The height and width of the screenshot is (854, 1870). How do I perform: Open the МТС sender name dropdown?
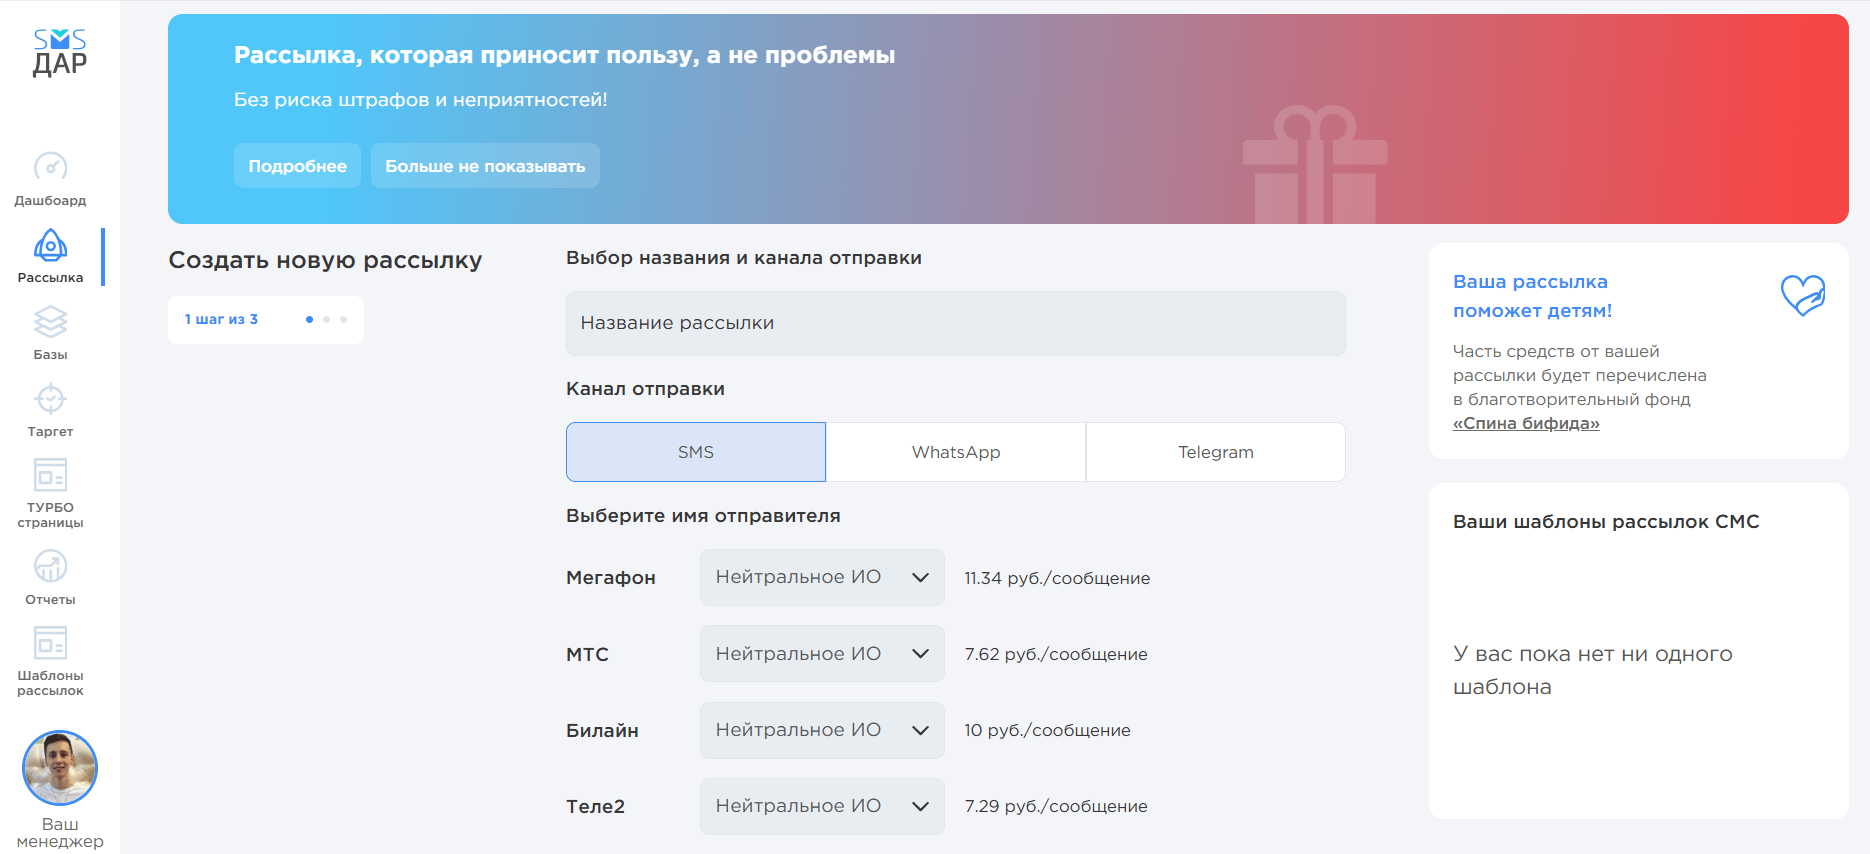pos(822,654)
